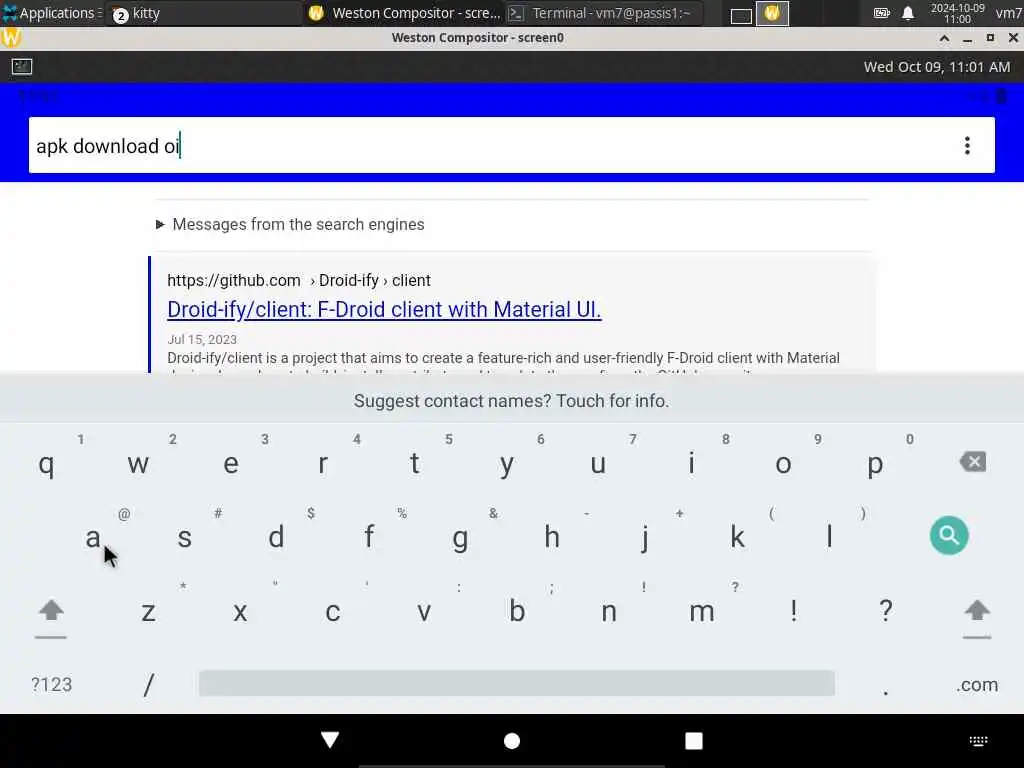Tap the space bar key

point(517,683)
